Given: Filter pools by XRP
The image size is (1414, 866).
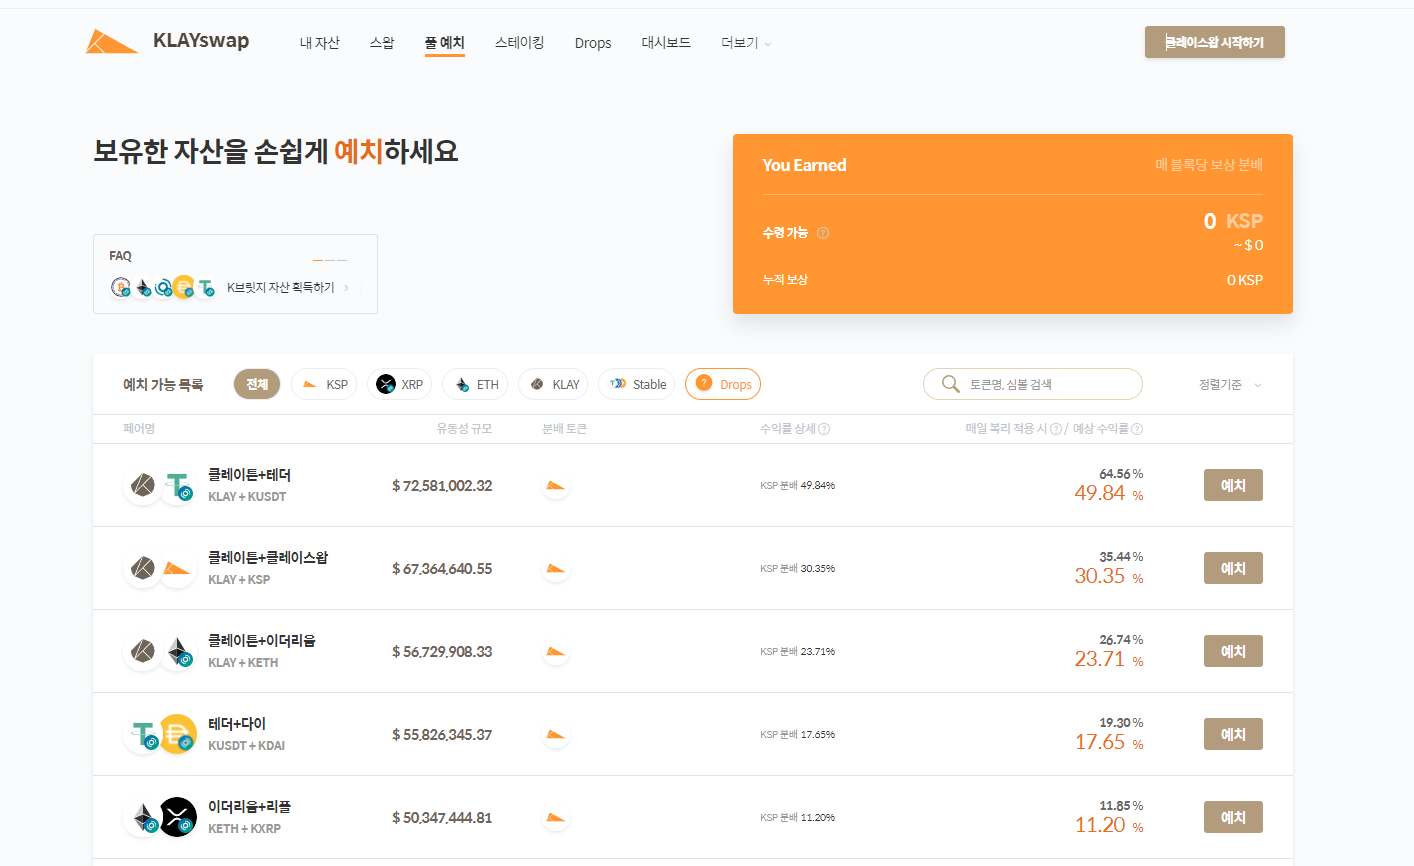Looking at the screenshot, I should point(399,384).
